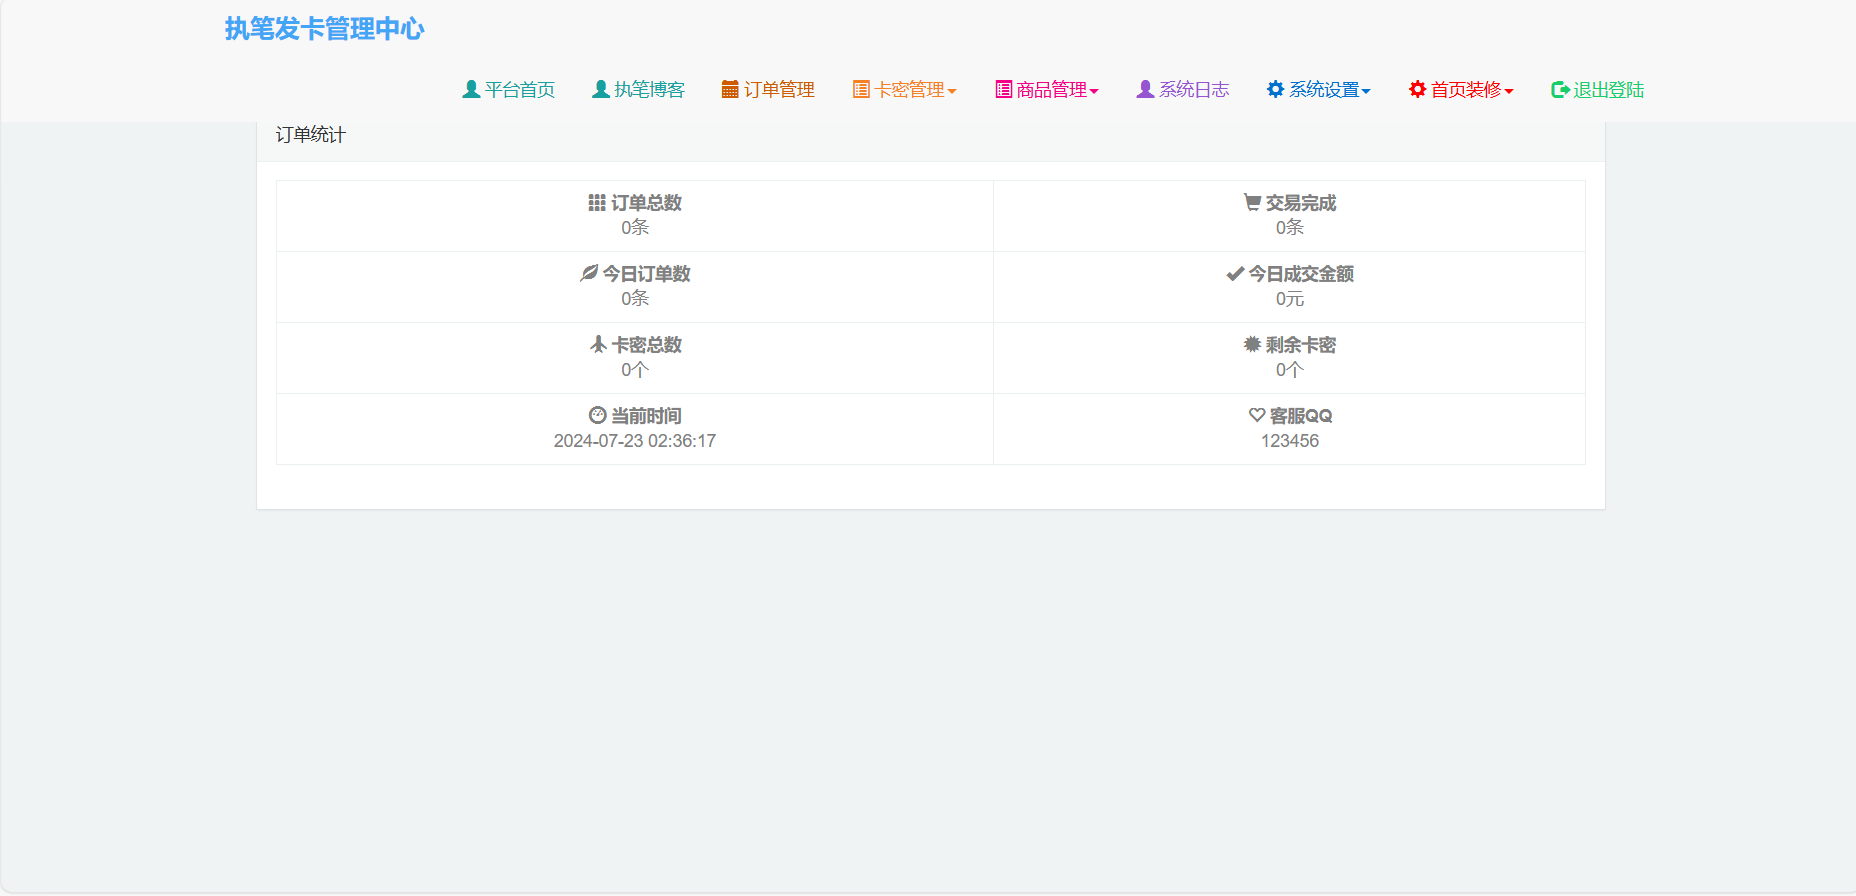
Task: Click the 卡密总数 label
Action: click(x=647, y=345)
